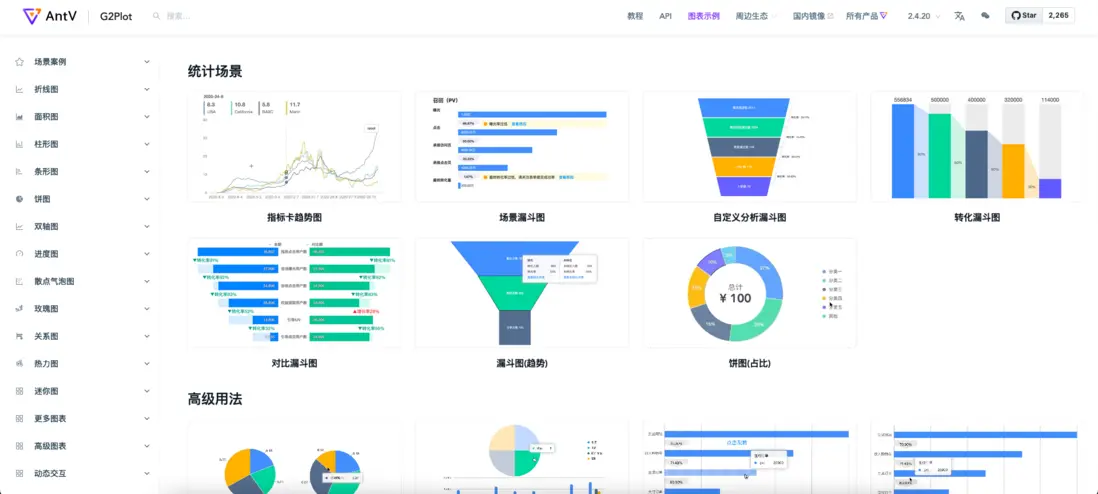Open the 漏斗图(趋势) chart thumbnail
This screenshot has height=494, width=1098.
click(522, 293)
